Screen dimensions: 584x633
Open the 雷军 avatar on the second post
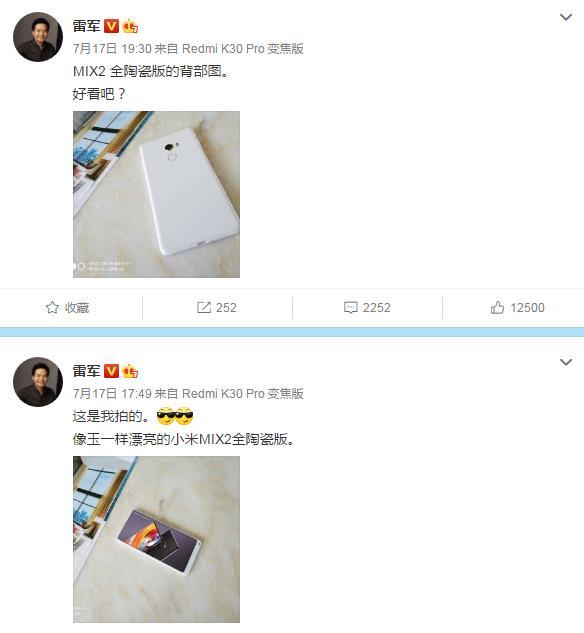click(x=38, y=381)
